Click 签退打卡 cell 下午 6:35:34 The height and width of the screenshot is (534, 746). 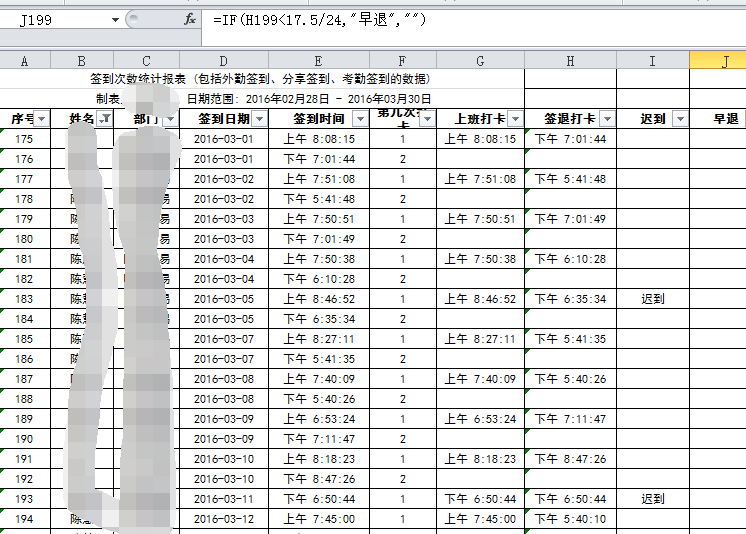pos(570,299)
